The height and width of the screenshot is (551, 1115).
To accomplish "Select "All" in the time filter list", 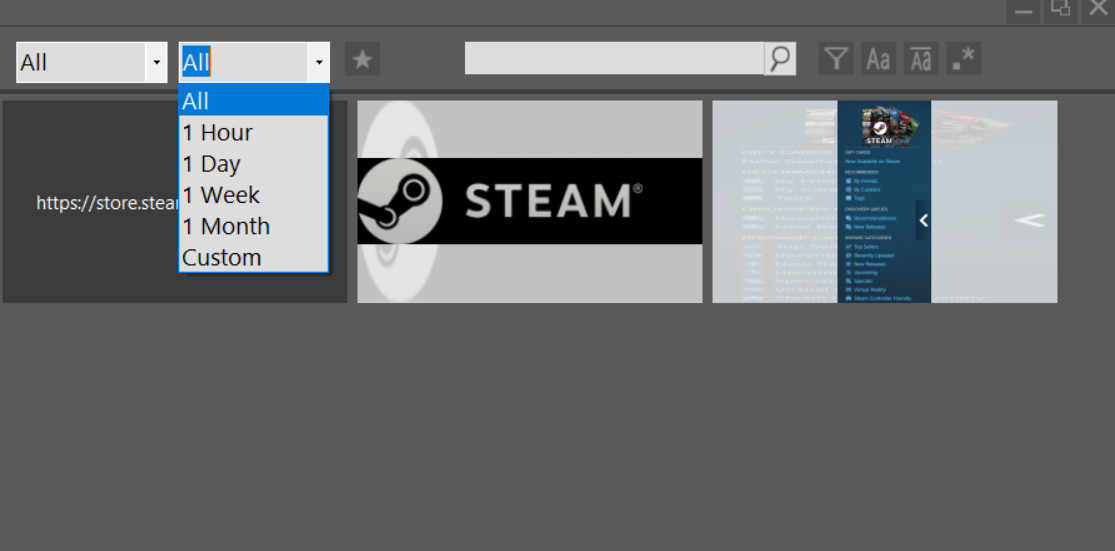I will tap(253, 101).
